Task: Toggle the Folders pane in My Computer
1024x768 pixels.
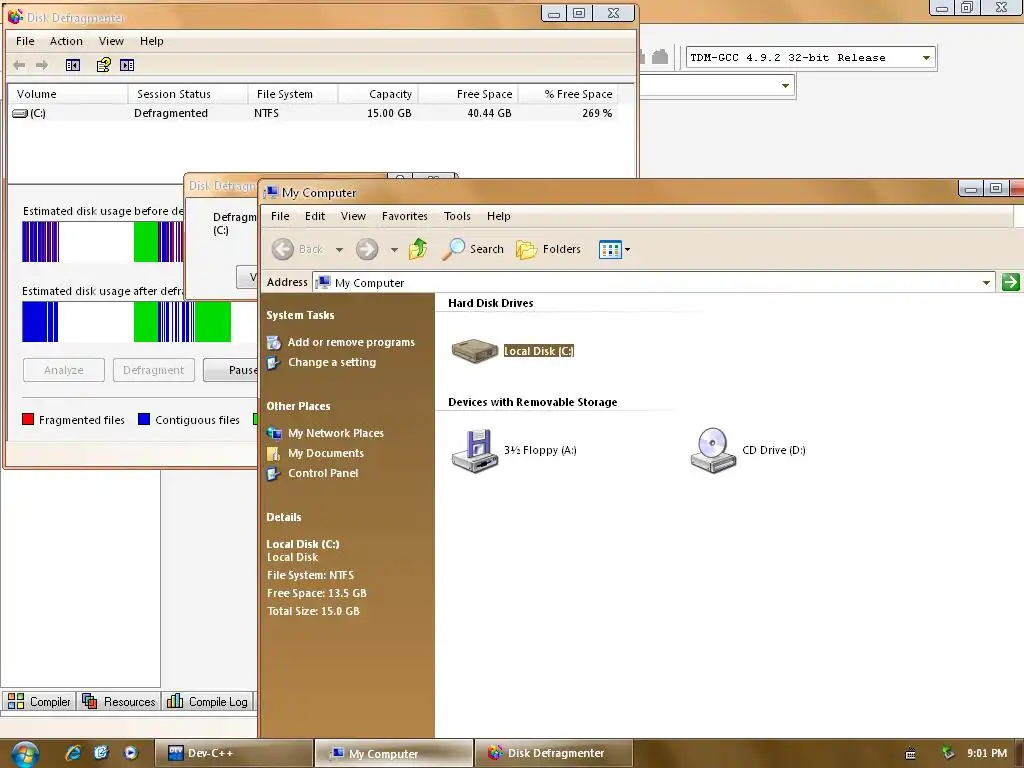Action: click(x=548, y=249)
